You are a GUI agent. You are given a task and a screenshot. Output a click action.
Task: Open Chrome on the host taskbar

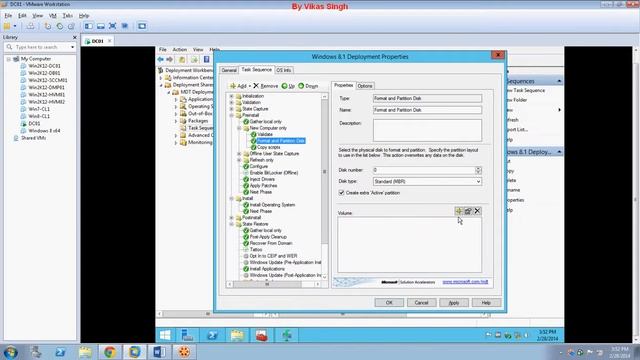pyautogui.click(x=109, y=352)
